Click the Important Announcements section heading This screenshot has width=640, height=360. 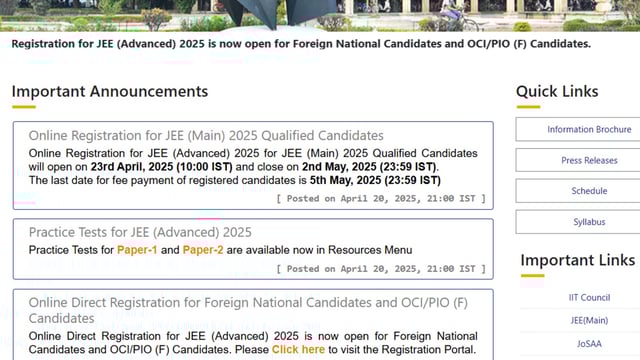point(110,91)
